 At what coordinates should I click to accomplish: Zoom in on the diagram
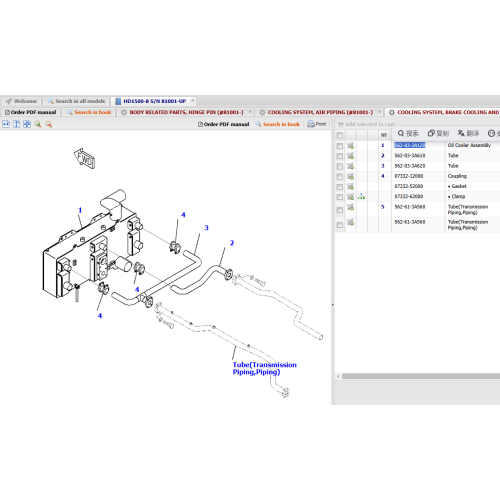pyautogui.click(x=38, y=124)
